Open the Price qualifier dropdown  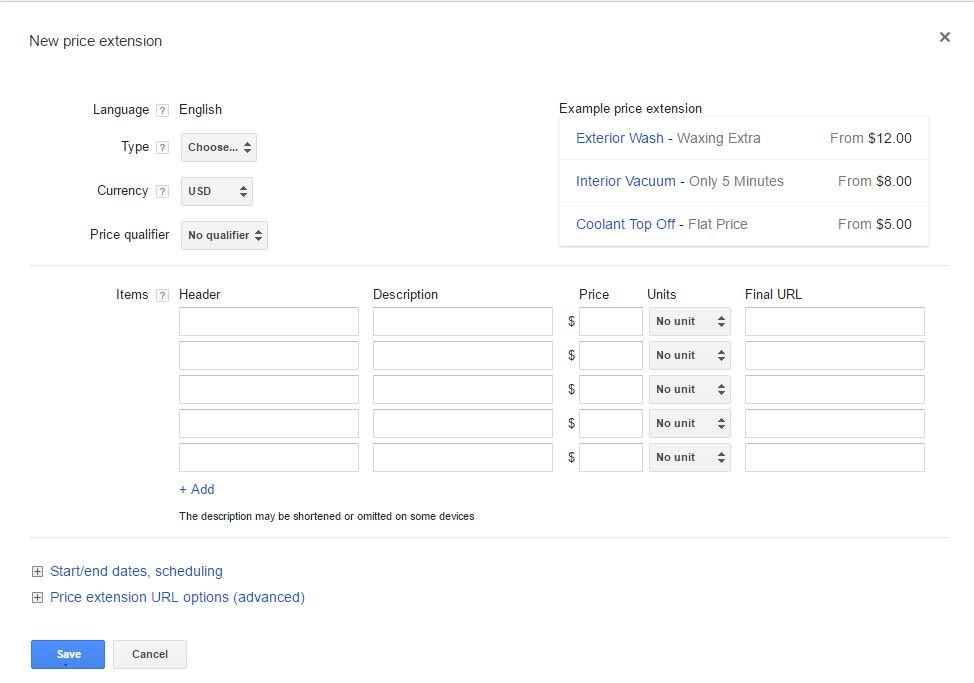click(x=224, y=236)
